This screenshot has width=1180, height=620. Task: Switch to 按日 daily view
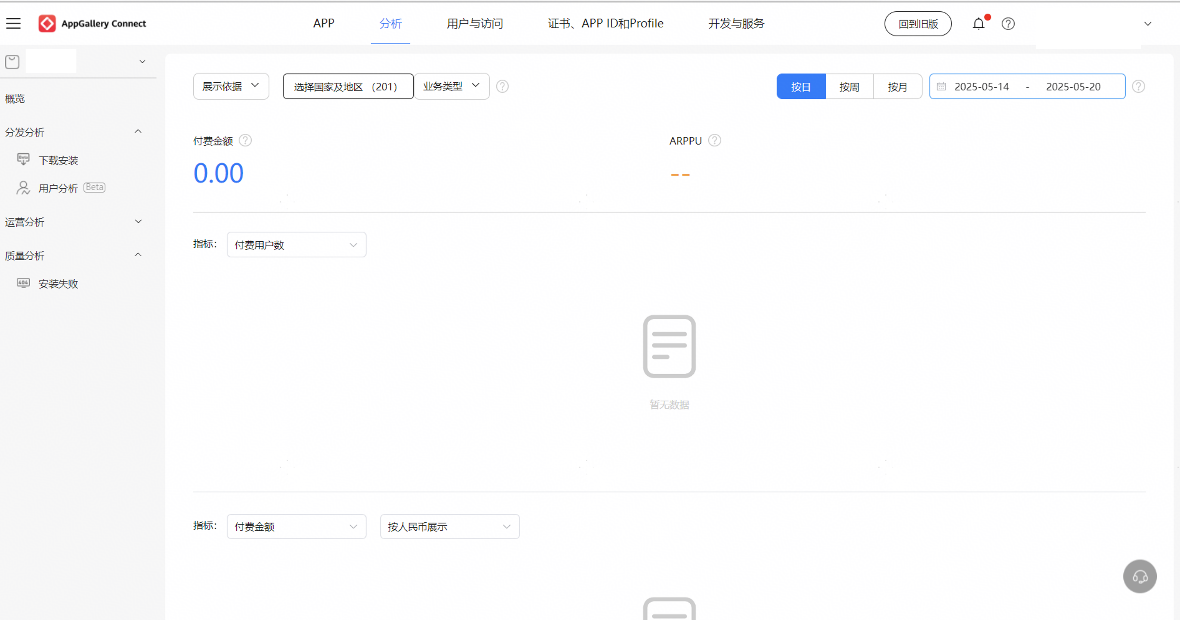(801, 87)
